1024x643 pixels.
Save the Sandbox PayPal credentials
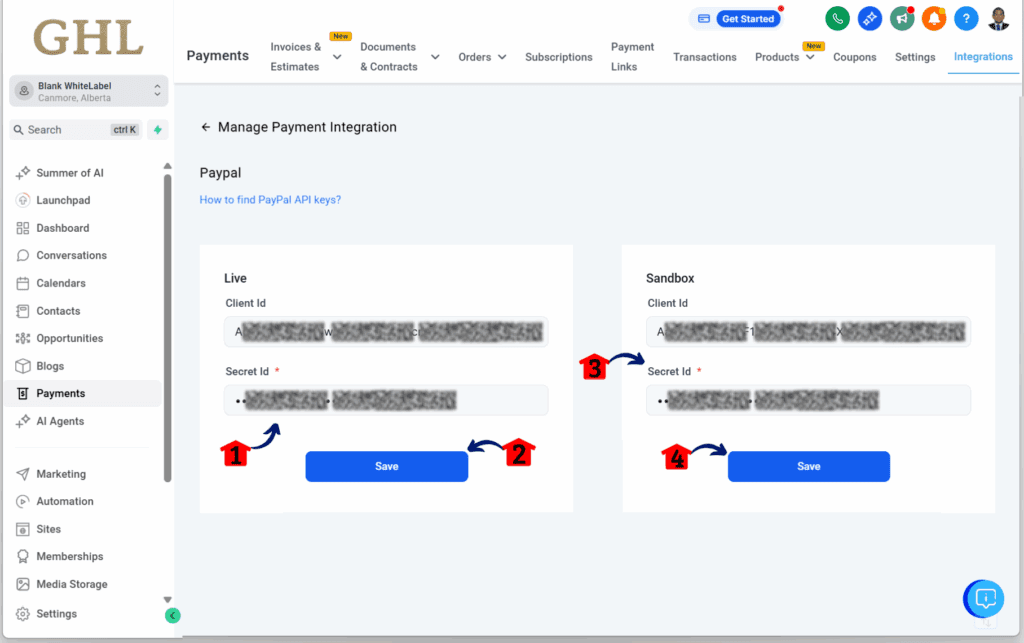tap(808, 466)
